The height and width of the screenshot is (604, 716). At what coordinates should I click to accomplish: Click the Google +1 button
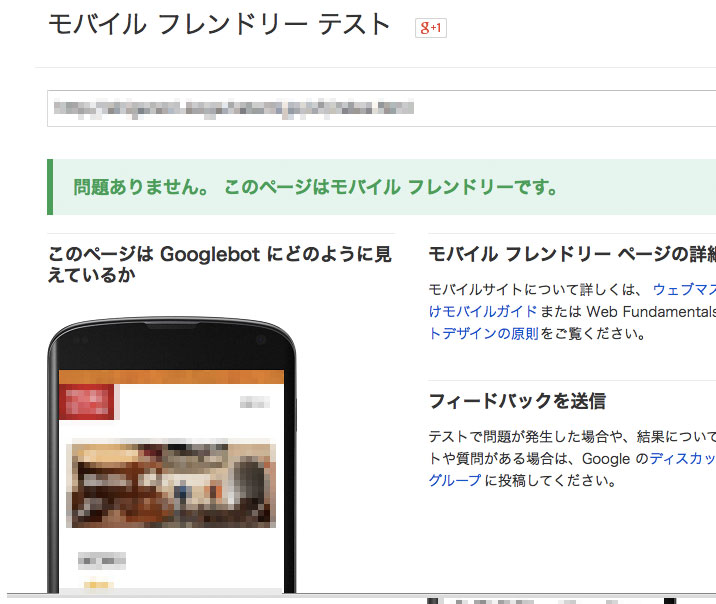(431, 28)
